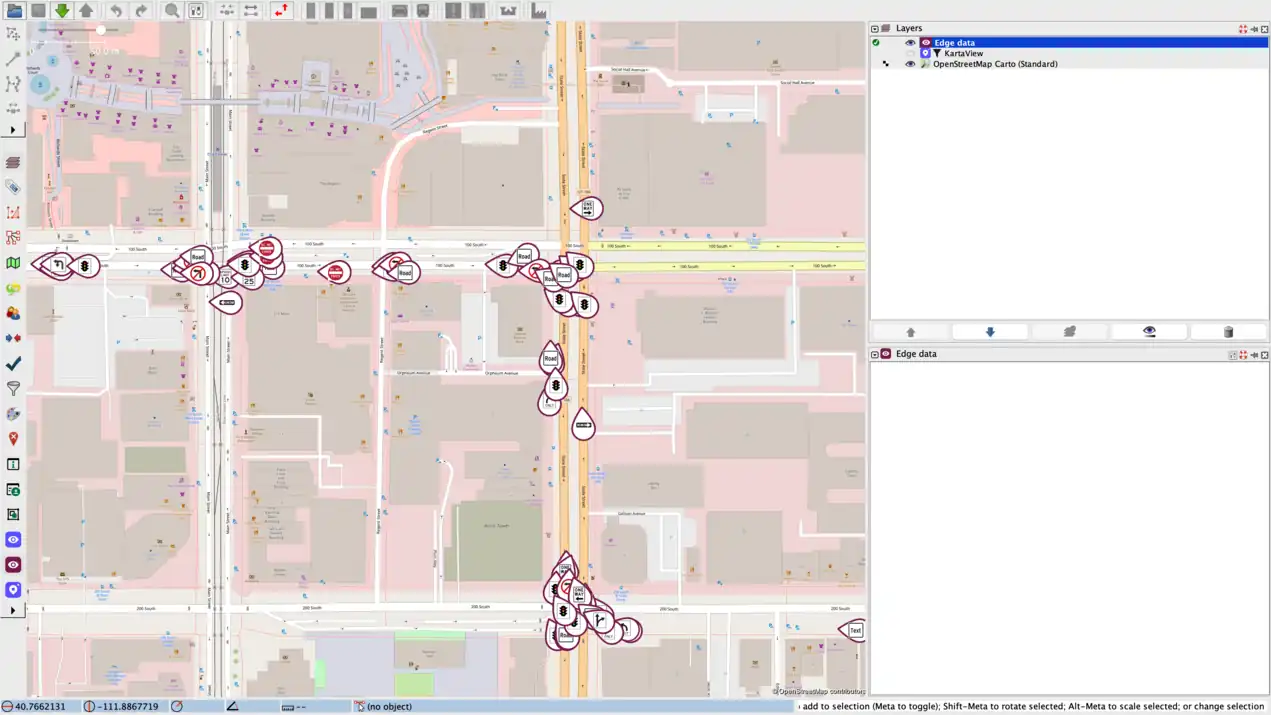This screenshot has width=1271, height=715.
Task: Toggle visibility of OpenStreetMap Carto layer
Action: click(x=910, y=64)
